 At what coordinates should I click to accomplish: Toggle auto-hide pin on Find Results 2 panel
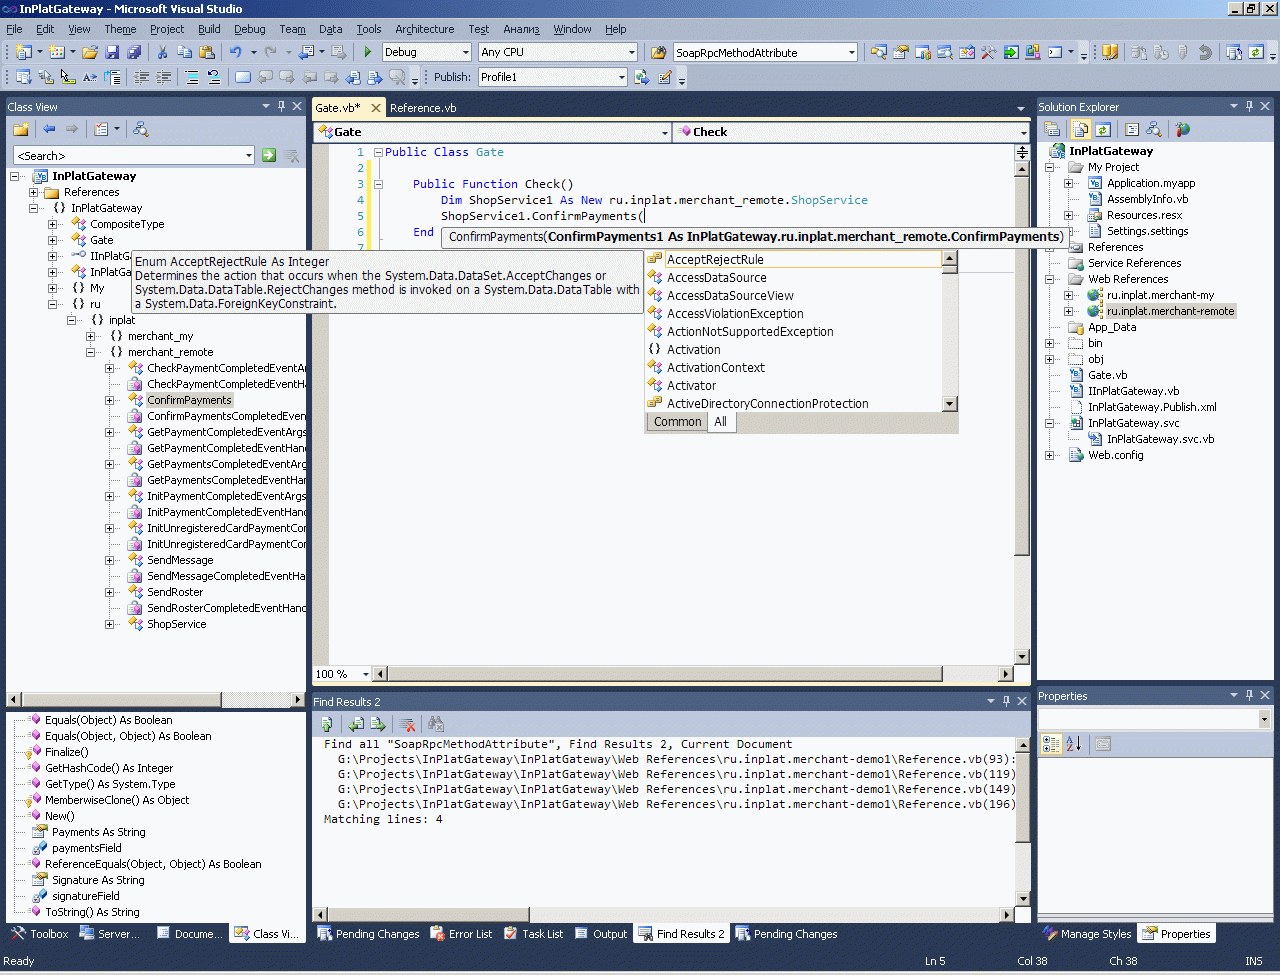[1007, 701]
